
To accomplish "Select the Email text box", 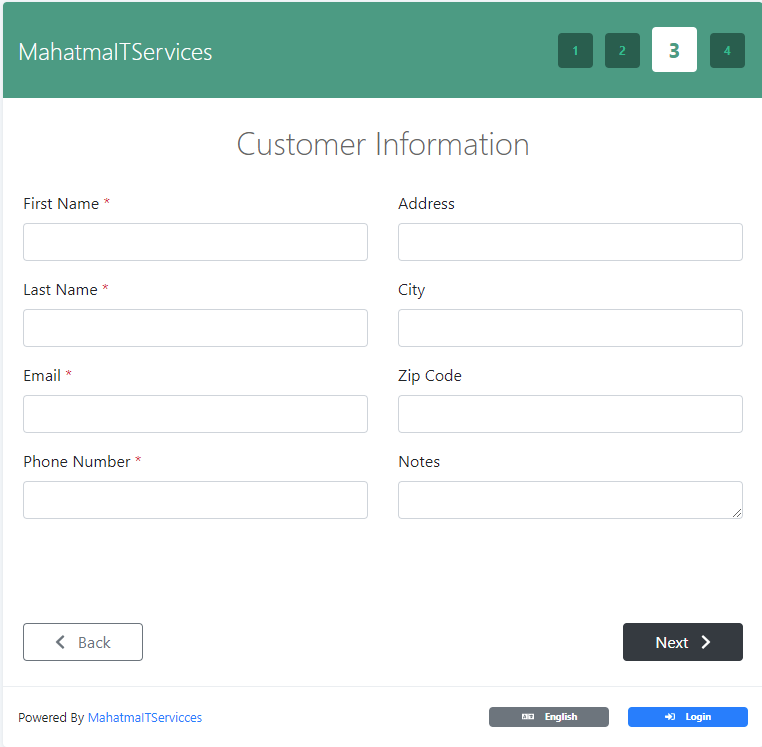I will click(x=195, y=414).
